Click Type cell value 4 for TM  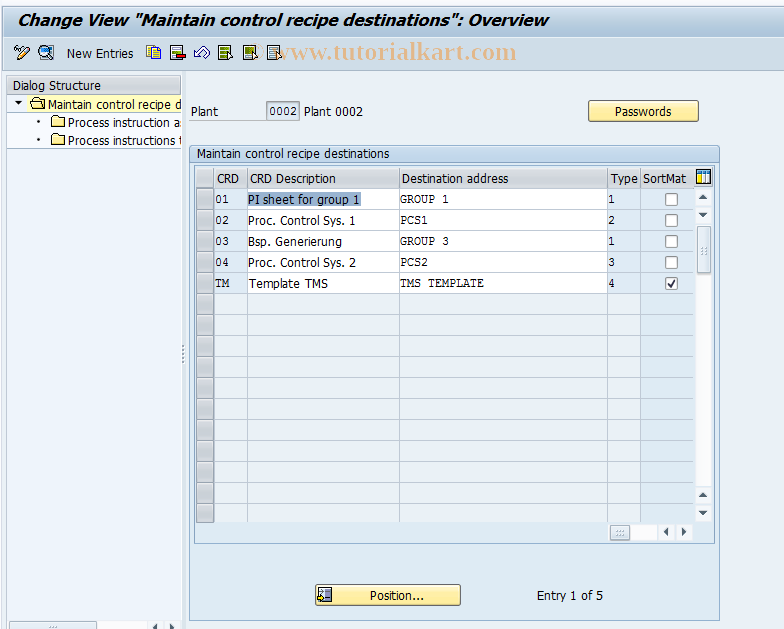click(x=624, y=284)
